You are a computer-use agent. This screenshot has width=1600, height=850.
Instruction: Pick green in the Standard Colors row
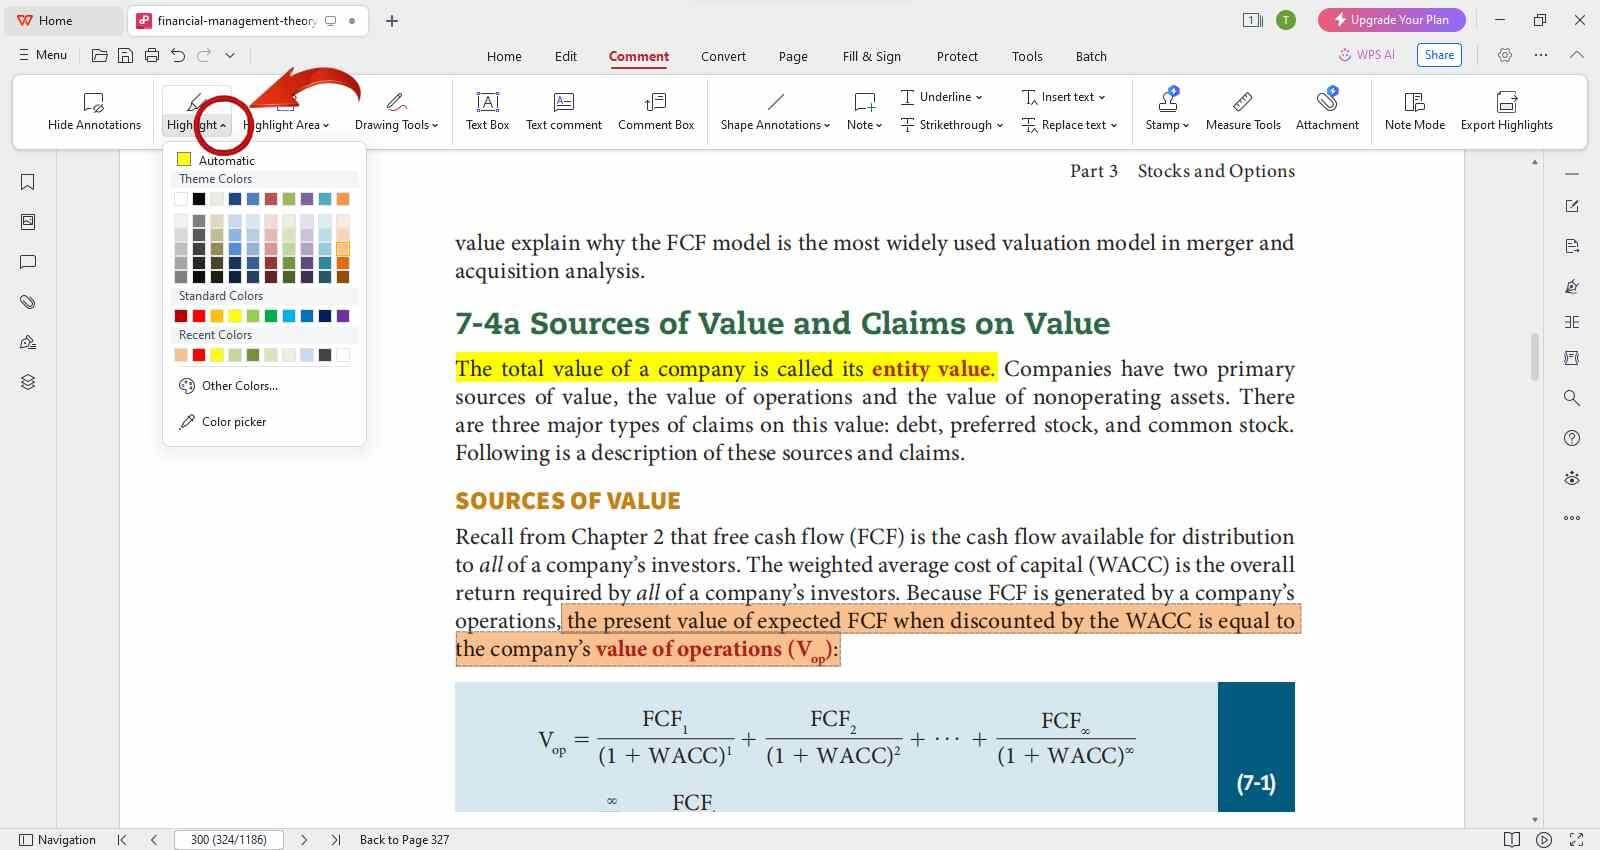point(271,316)
